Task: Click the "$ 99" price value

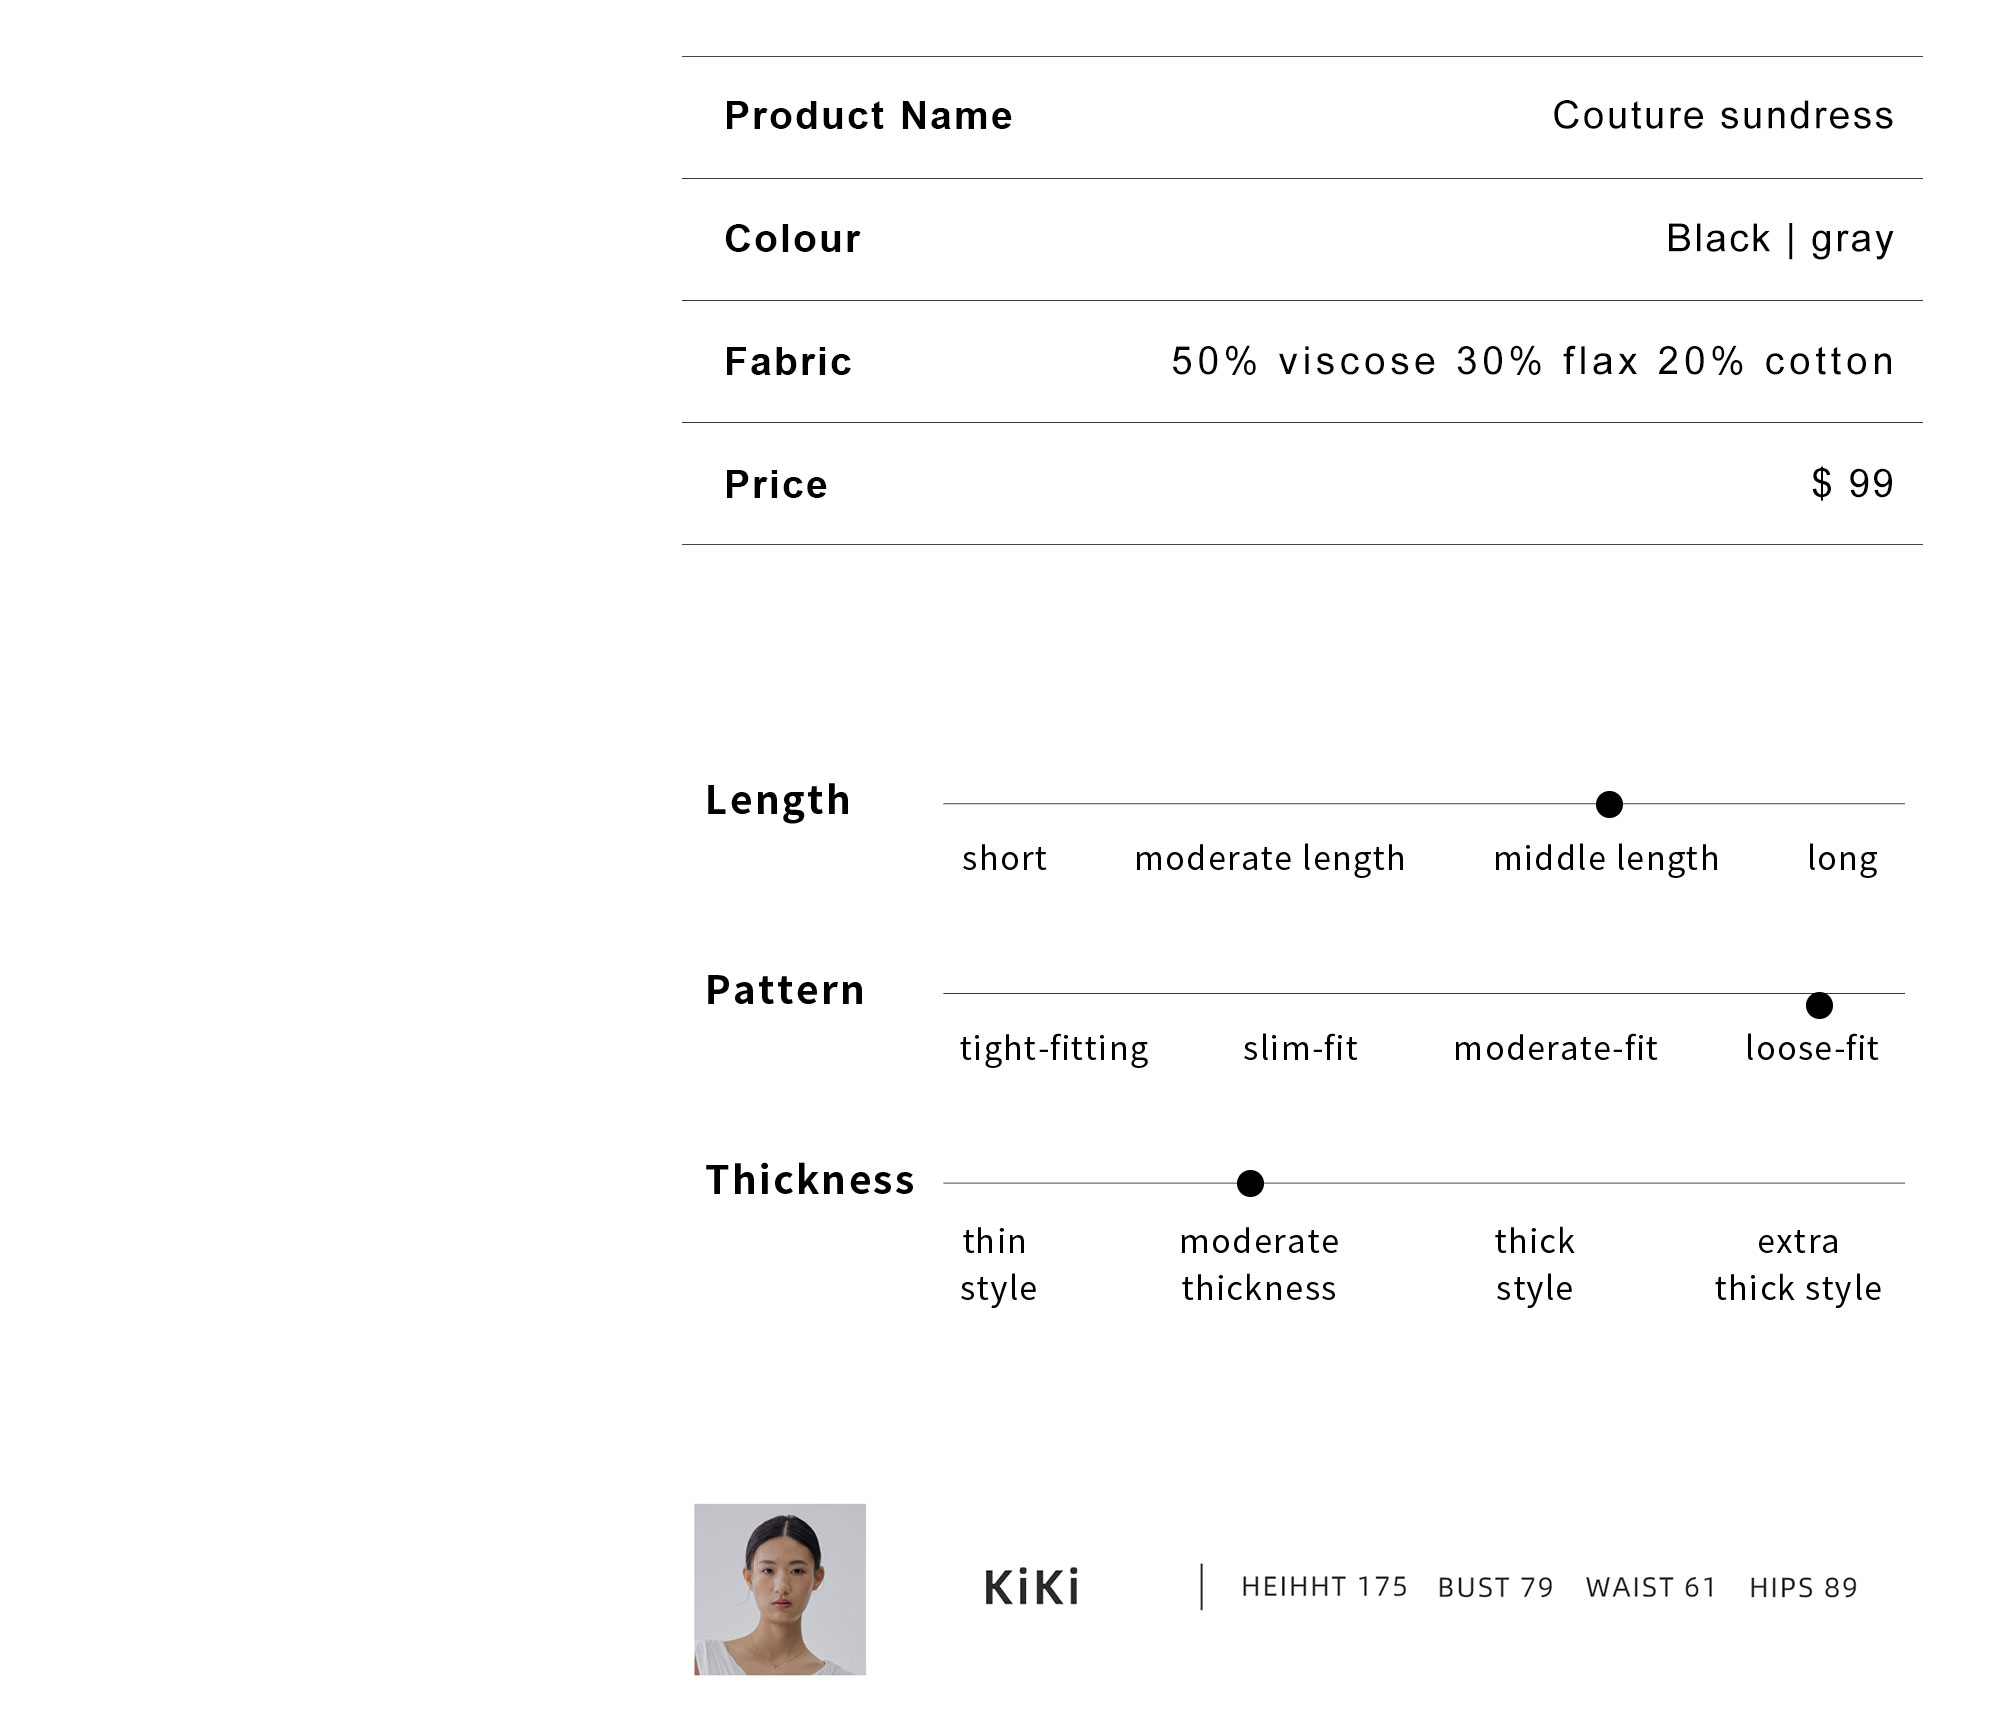Action: (1852, 484)
